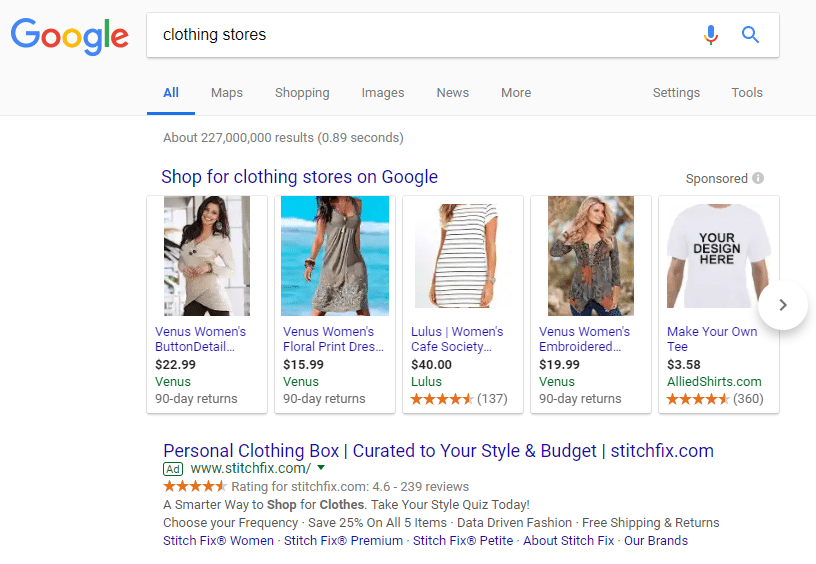The width and height of the screenshot is (816, 564).
Task: Click Lulus product star rating
Action: coord(442,398)
